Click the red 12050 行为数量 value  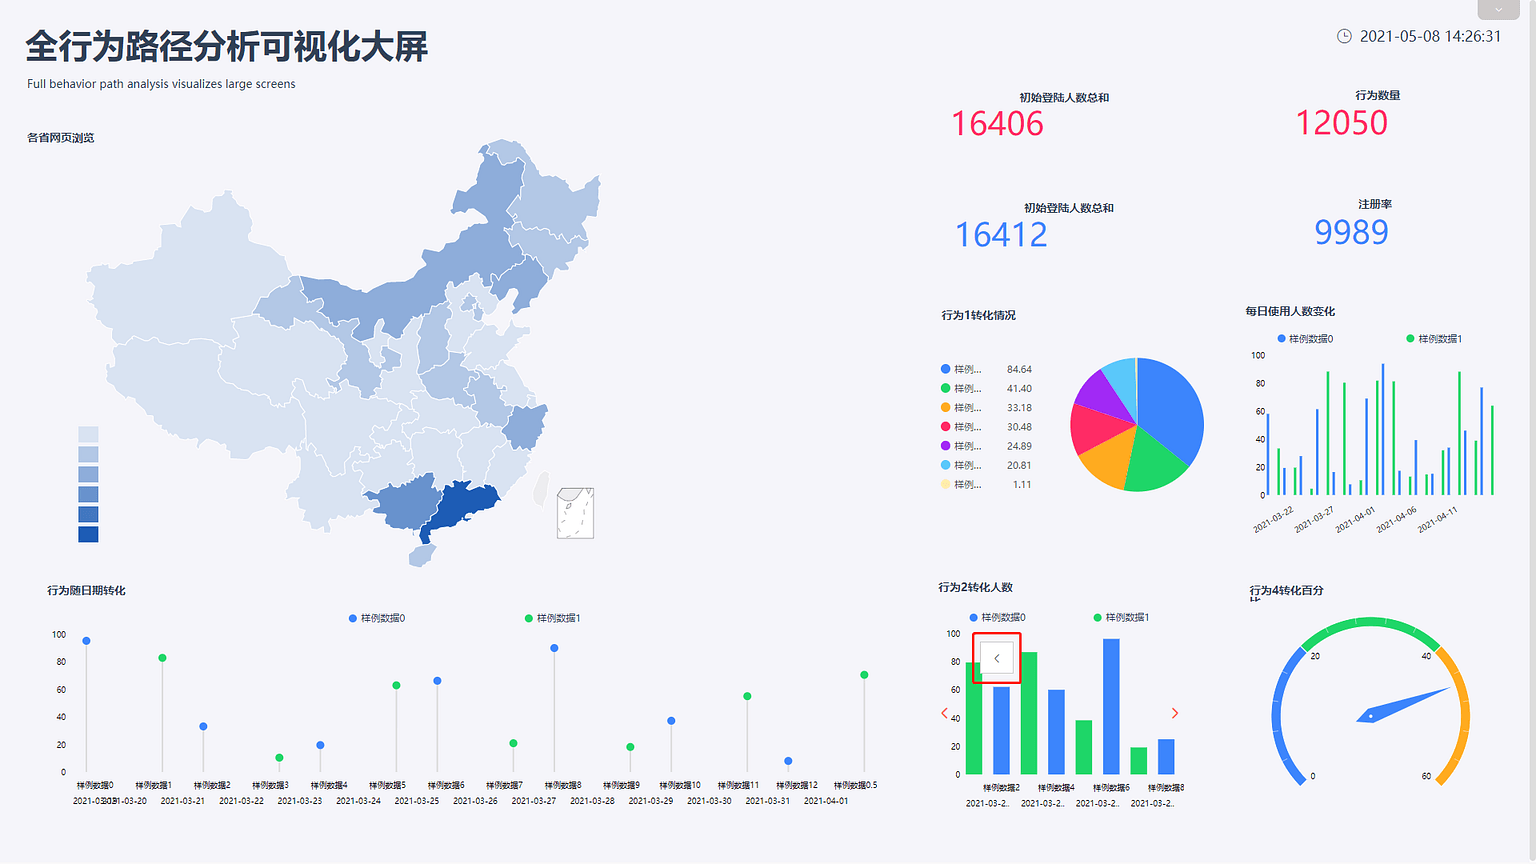point(1341,123)
